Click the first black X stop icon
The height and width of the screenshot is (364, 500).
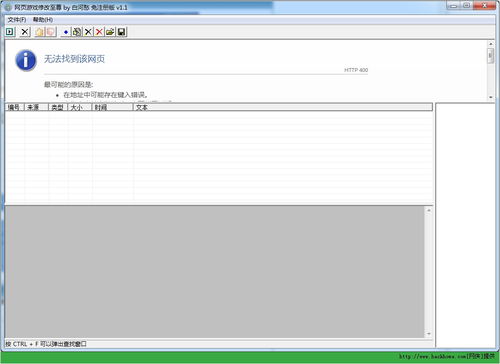click(x=25, y=32)
